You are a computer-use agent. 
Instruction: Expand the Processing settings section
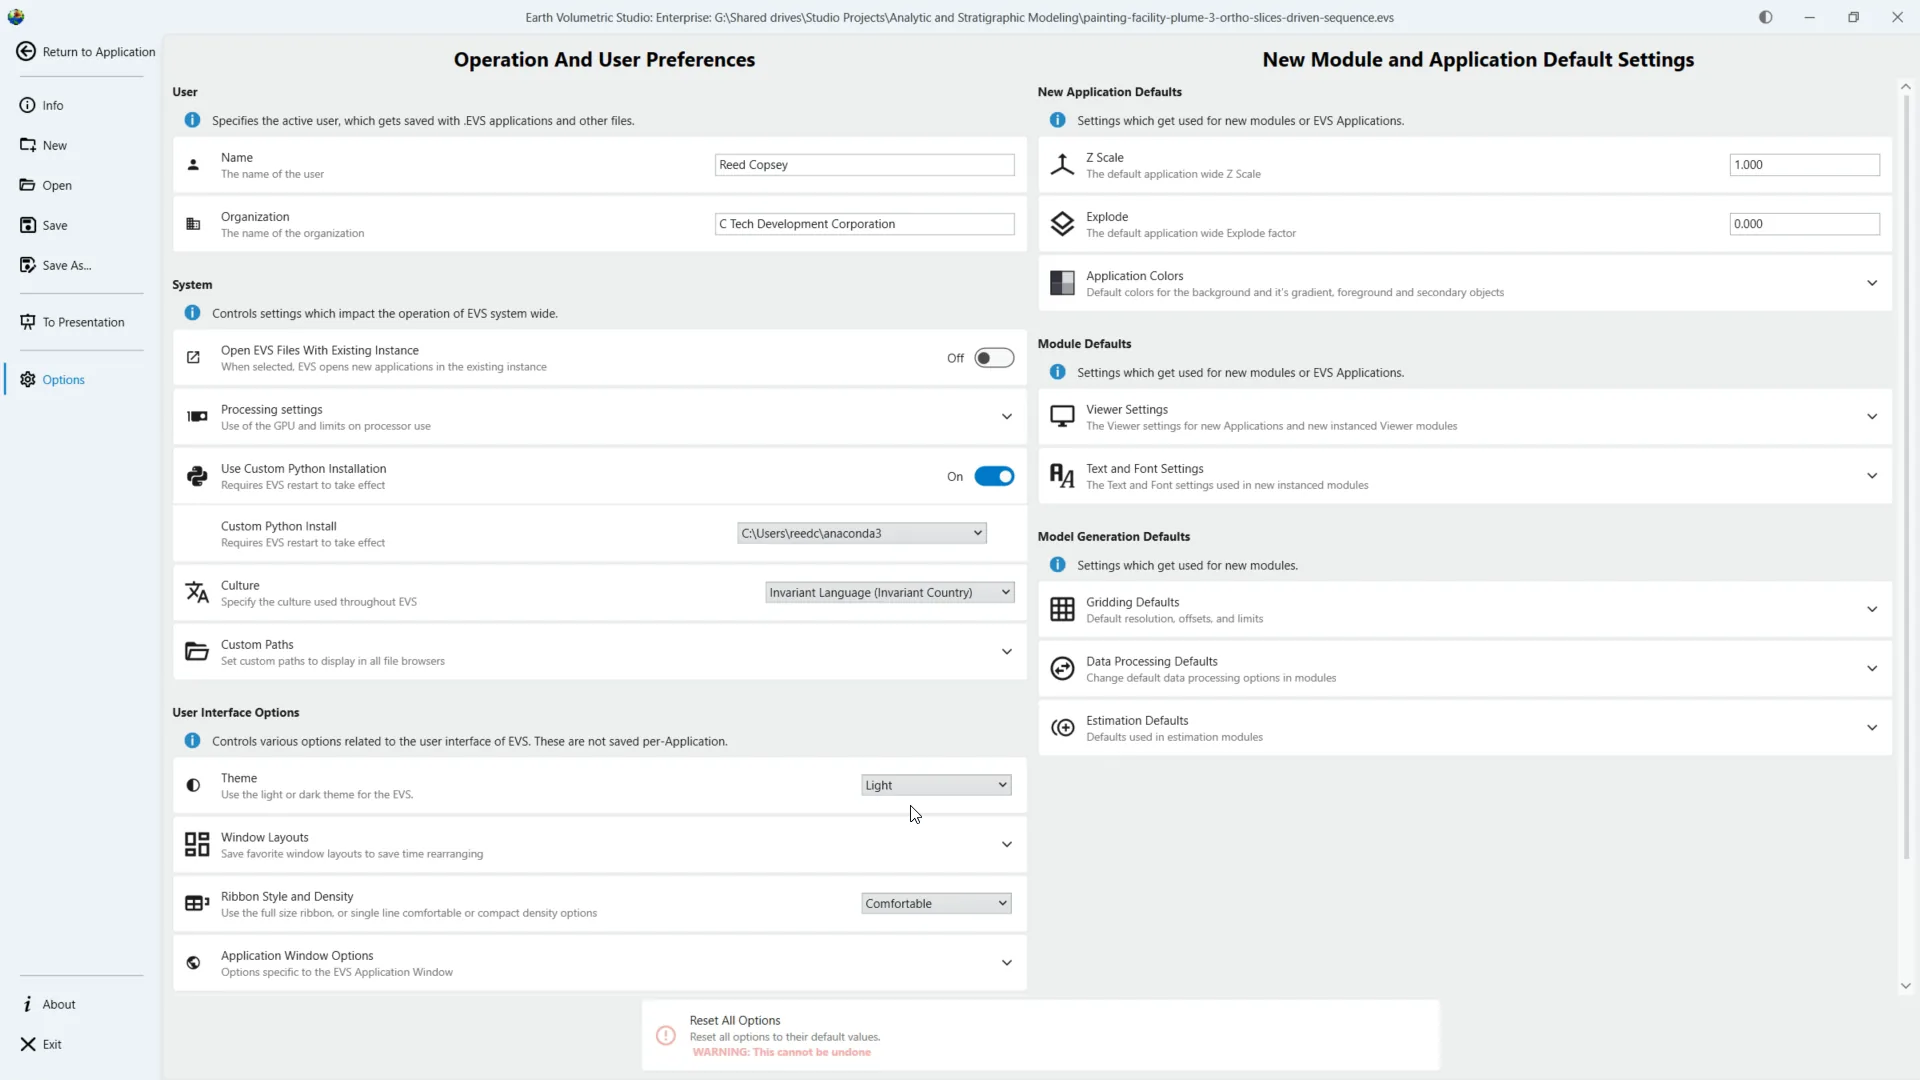tap(1007, 417)
